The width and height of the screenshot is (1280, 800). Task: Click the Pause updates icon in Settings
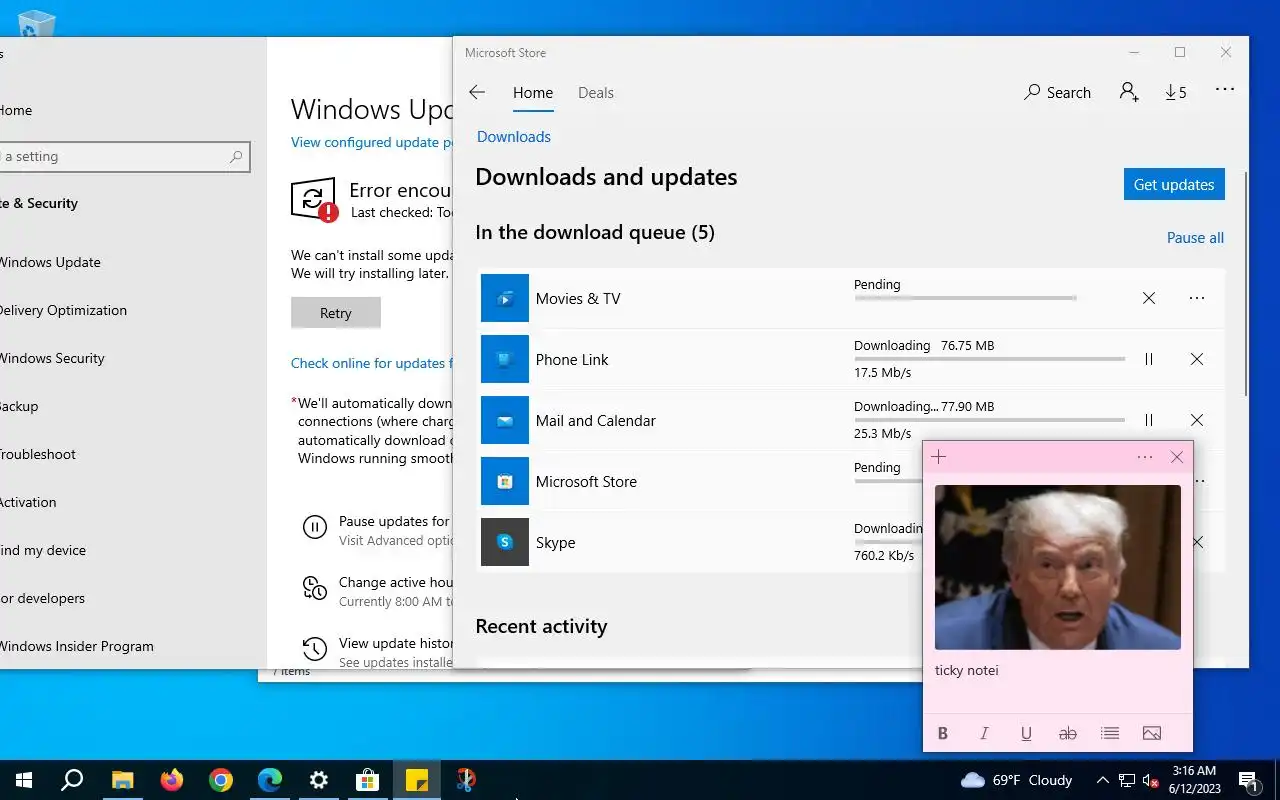315,527
